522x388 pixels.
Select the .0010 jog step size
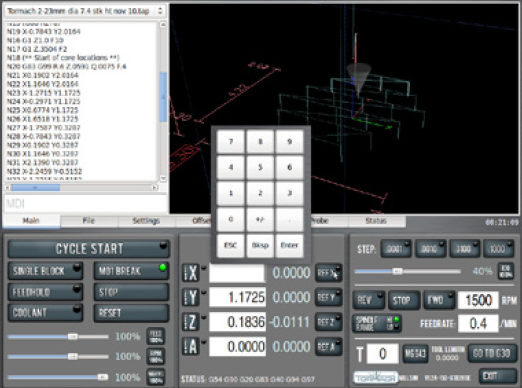tap(430, 249)
